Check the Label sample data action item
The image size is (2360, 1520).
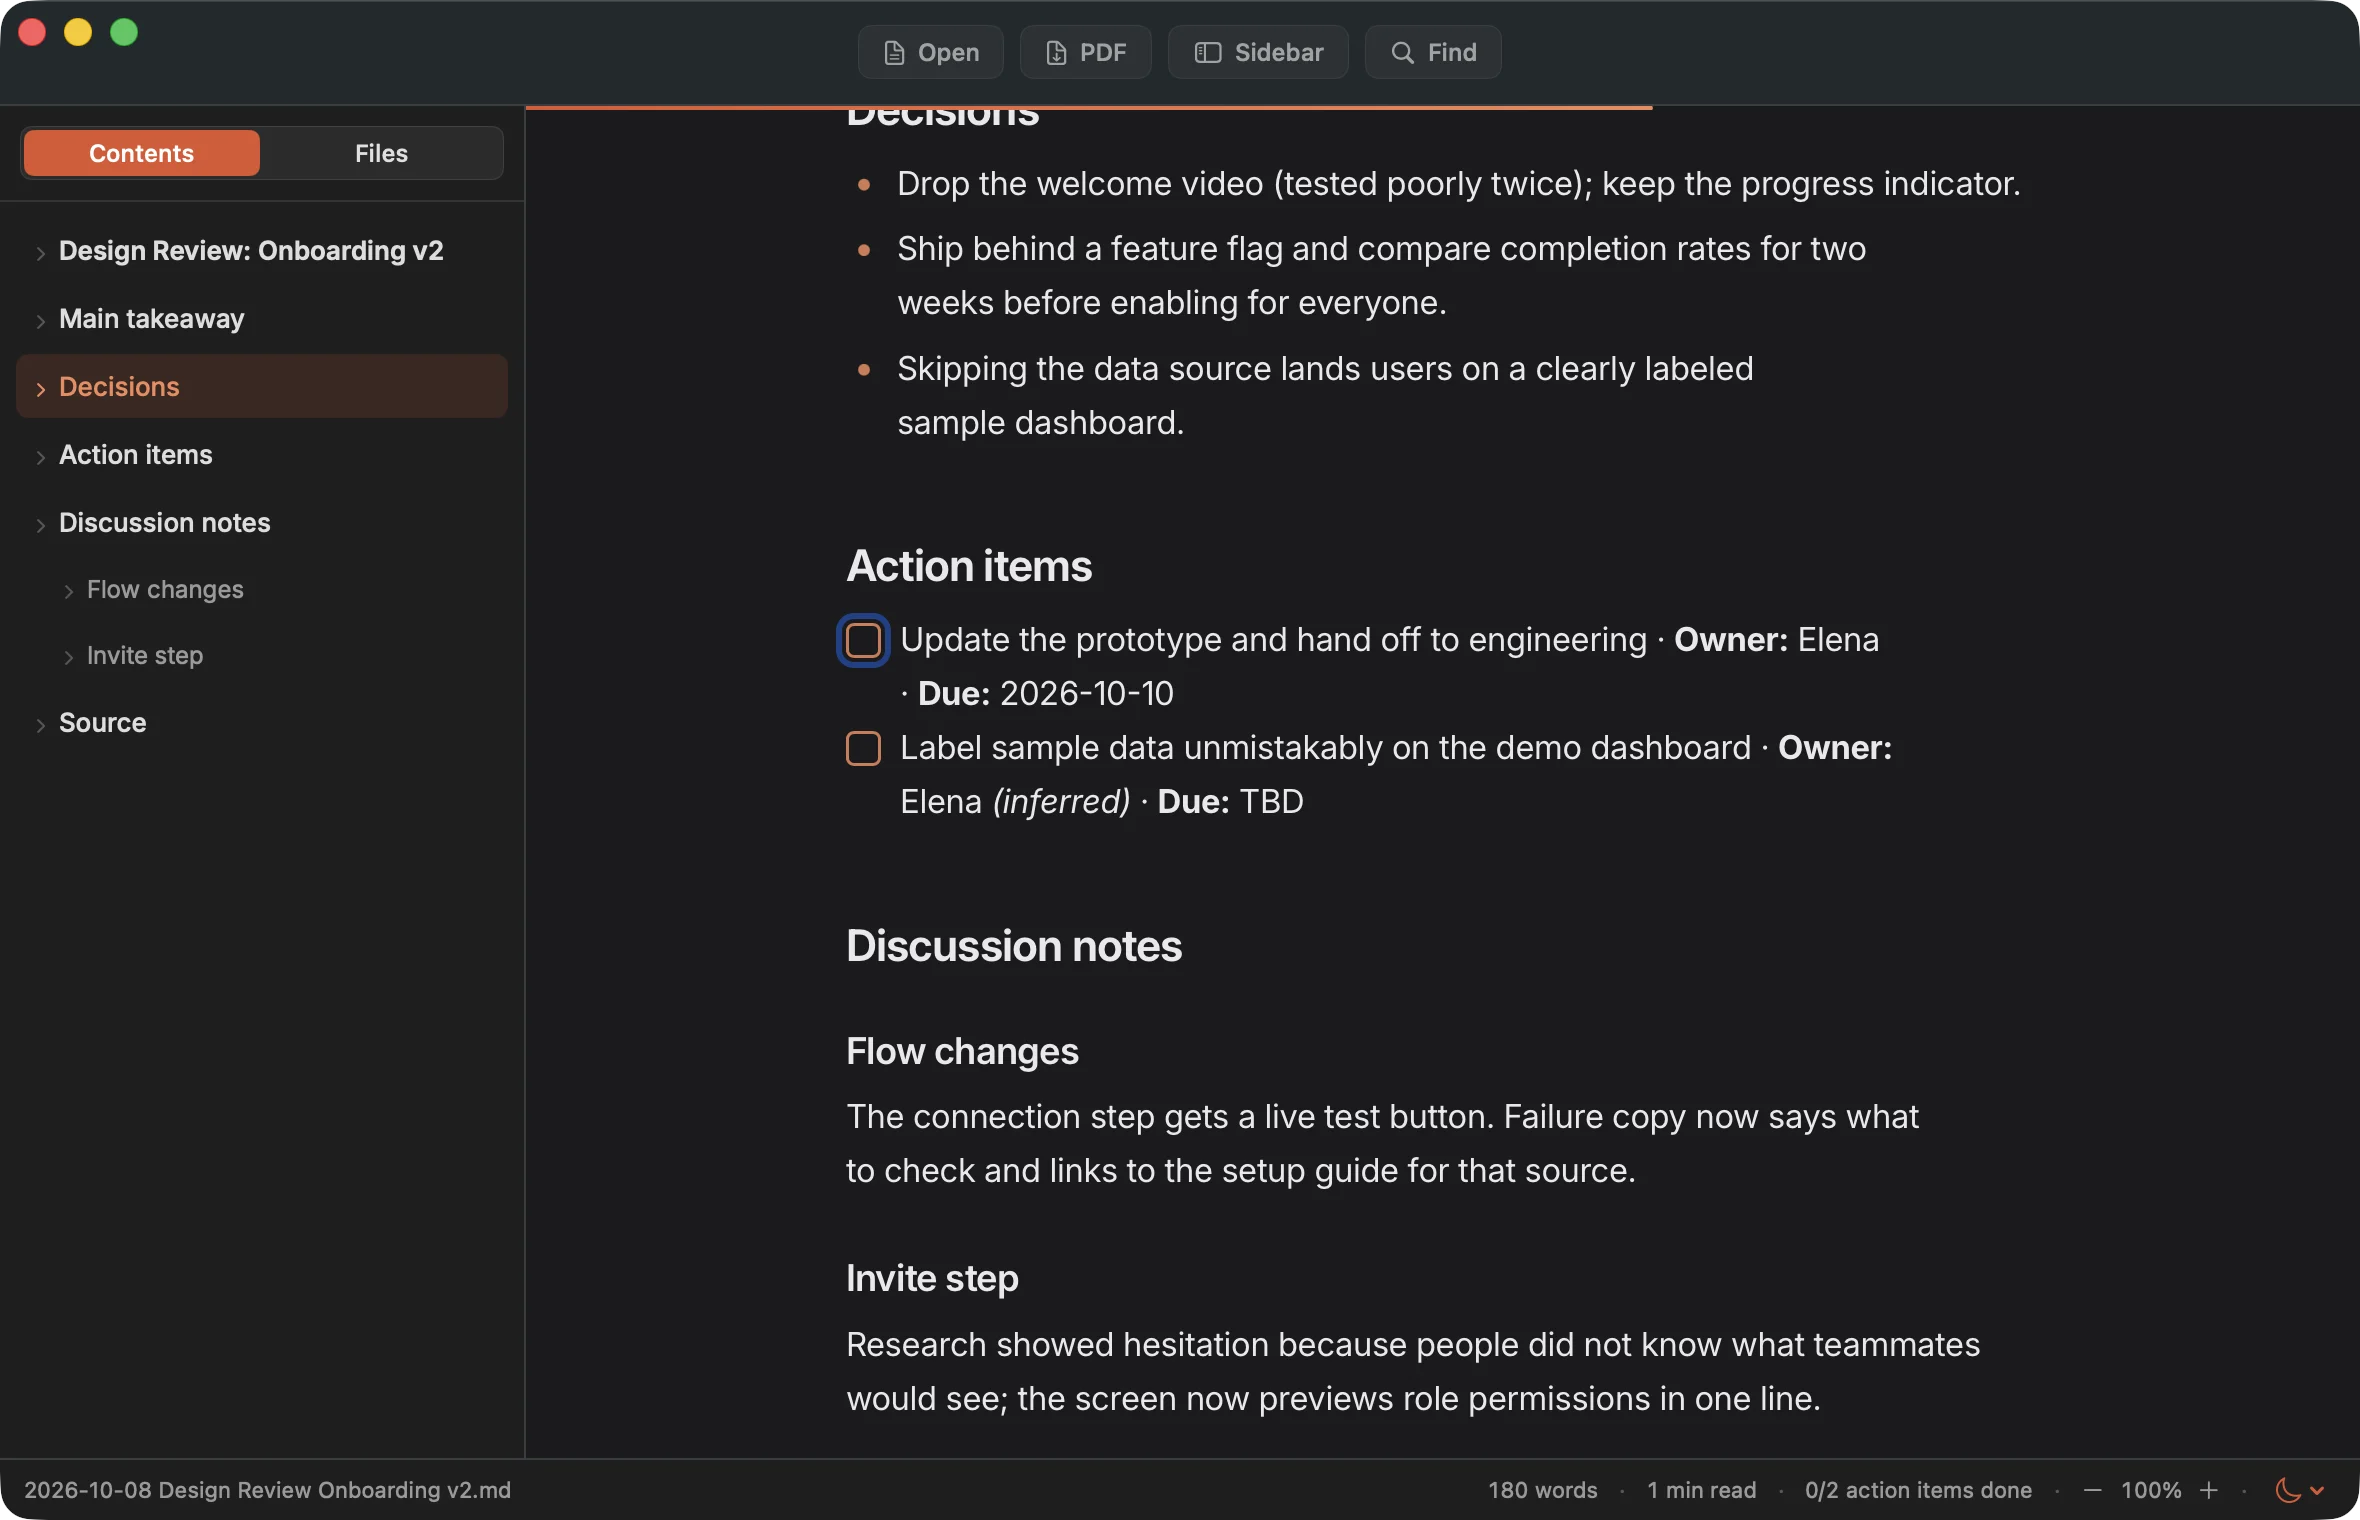coord(863,748)
